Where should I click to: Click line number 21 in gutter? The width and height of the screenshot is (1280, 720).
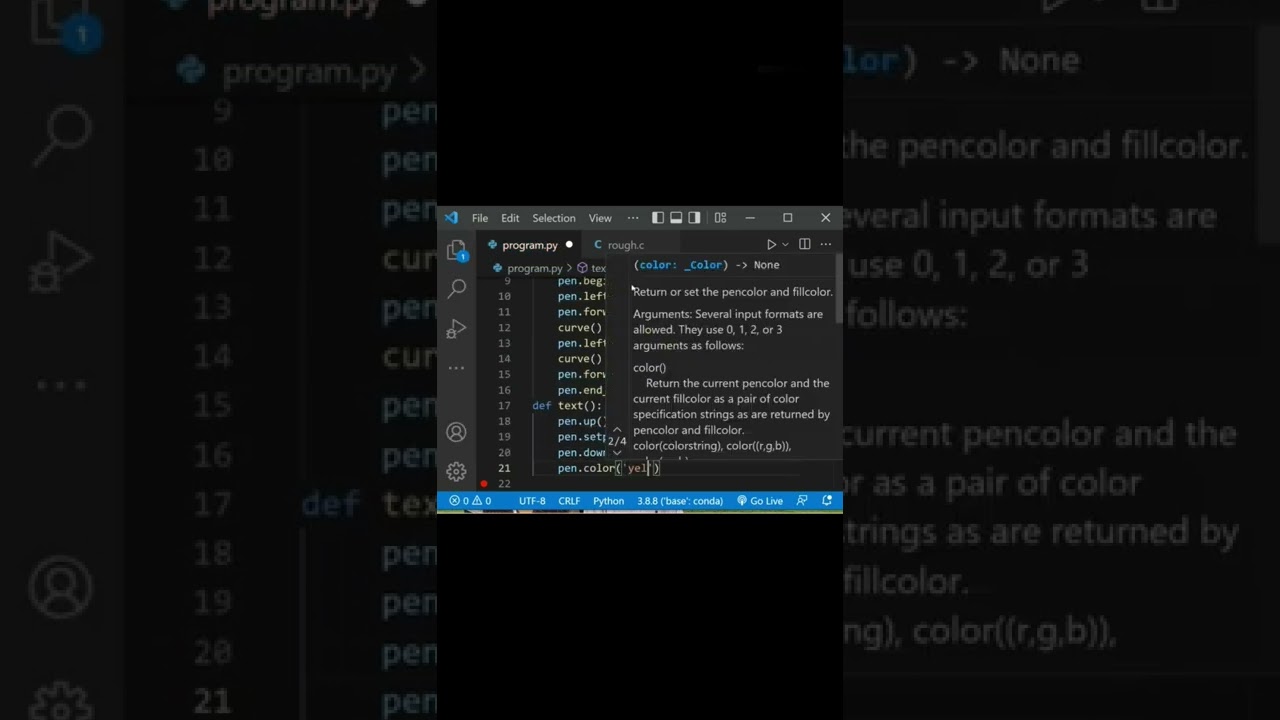(x=504, y=468)
